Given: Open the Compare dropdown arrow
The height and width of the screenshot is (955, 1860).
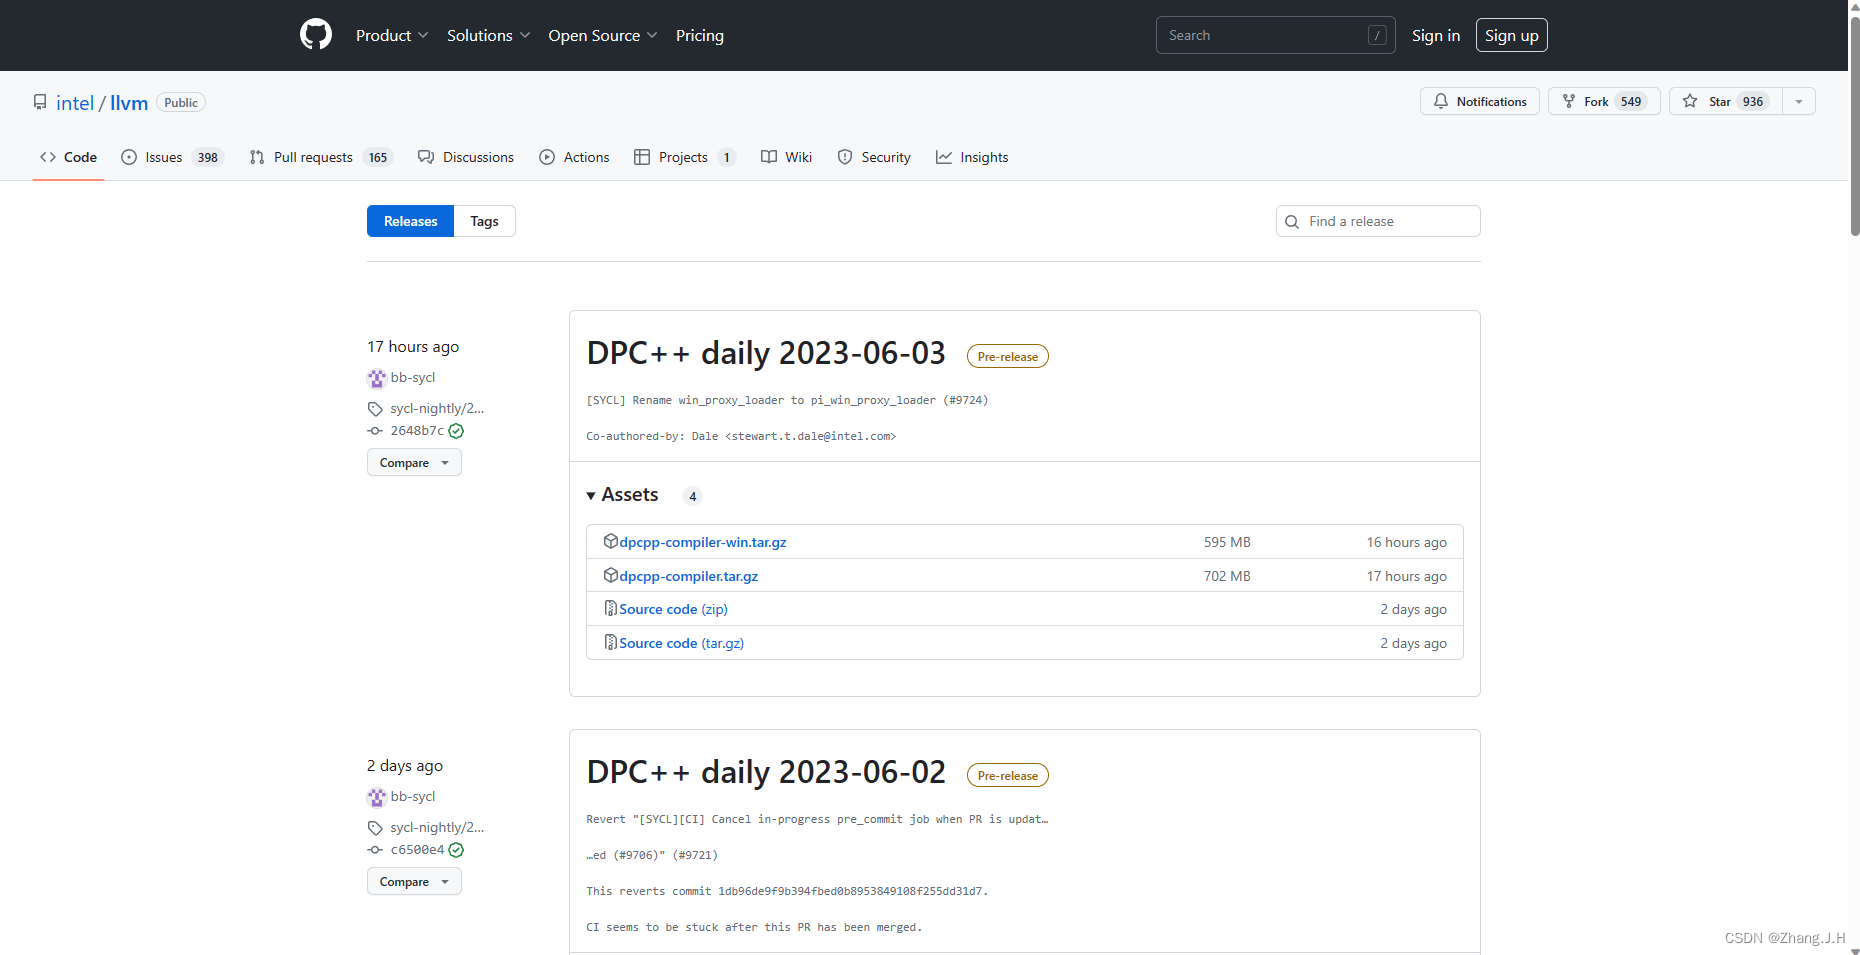Looking at the screenshot, I should tap(443, 462).
